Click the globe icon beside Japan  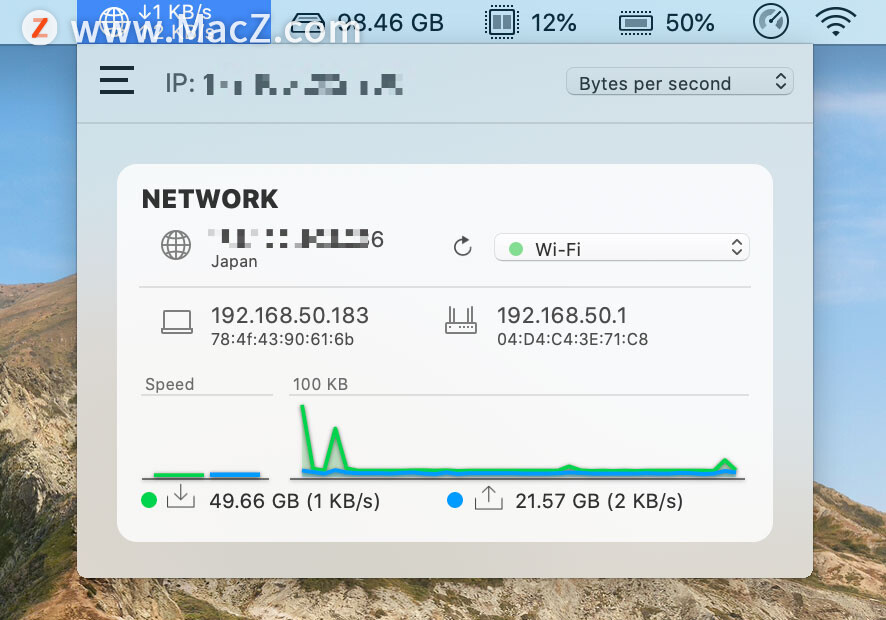[x=176, y=245]
